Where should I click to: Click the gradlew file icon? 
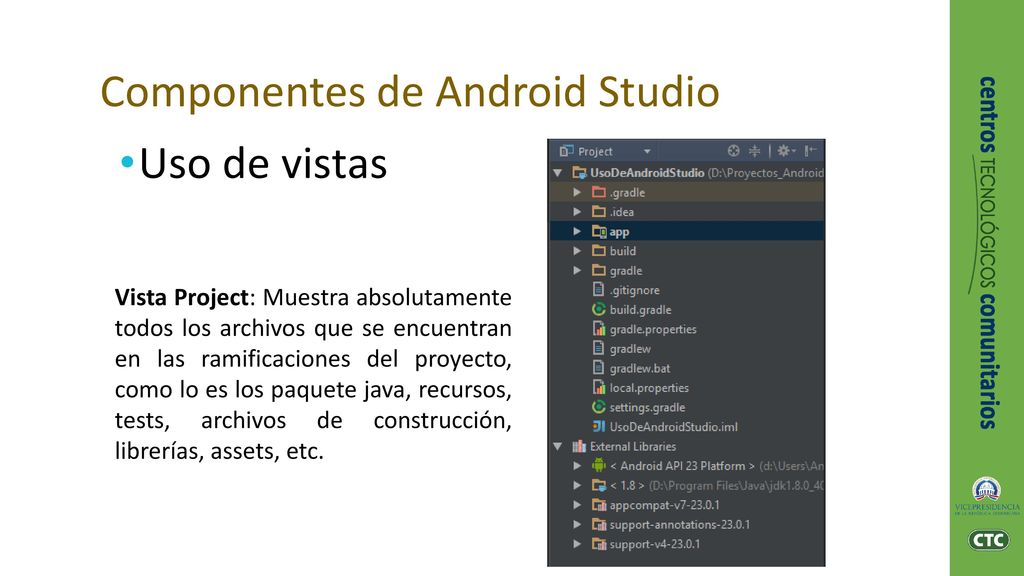pos(598,348)
